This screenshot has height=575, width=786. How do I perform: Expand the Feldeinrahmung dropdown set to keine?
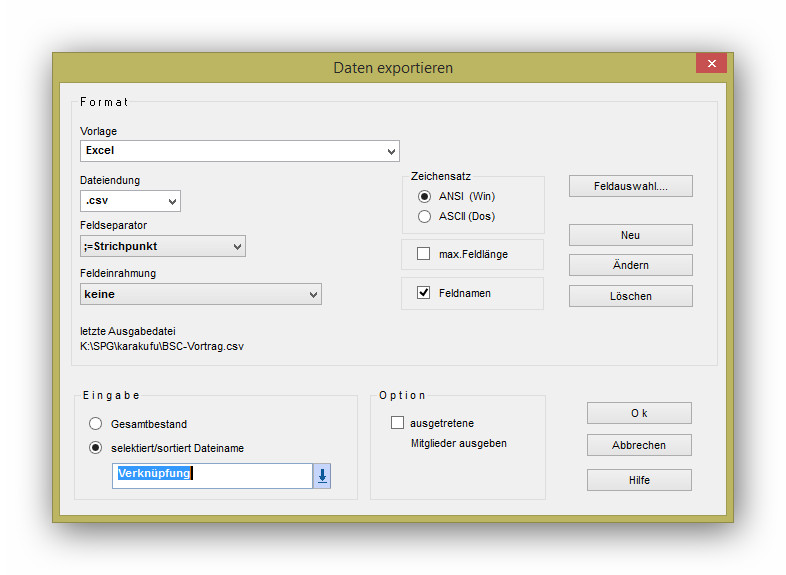point(201,294)
